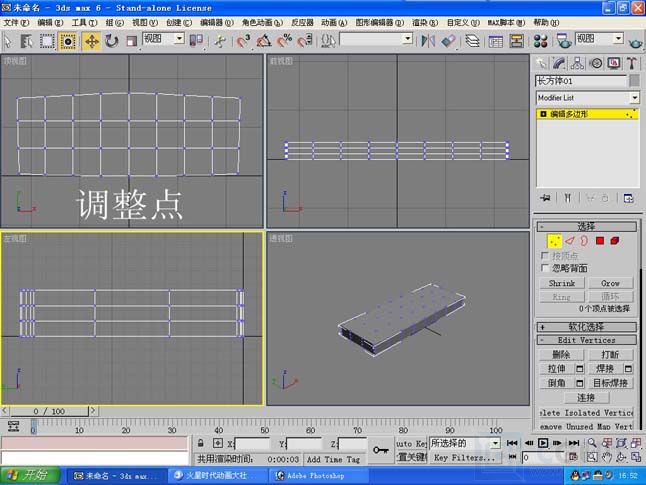This screenshot has width=646, height=485.
Task: Toggle Spinner Snap
Action: point(305,41)
